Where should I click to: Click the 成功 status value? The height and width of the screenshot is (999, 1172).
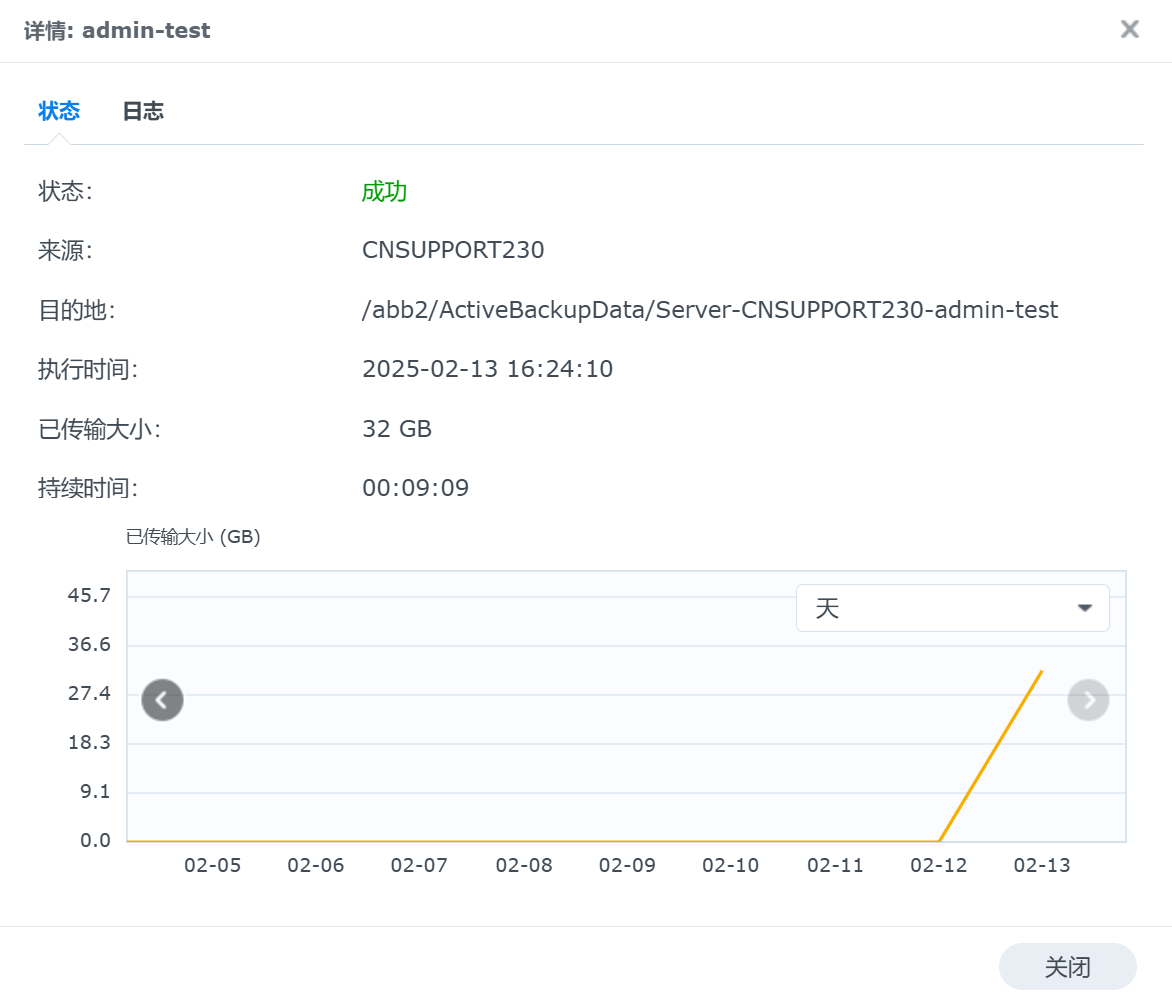tap(384, 191)
